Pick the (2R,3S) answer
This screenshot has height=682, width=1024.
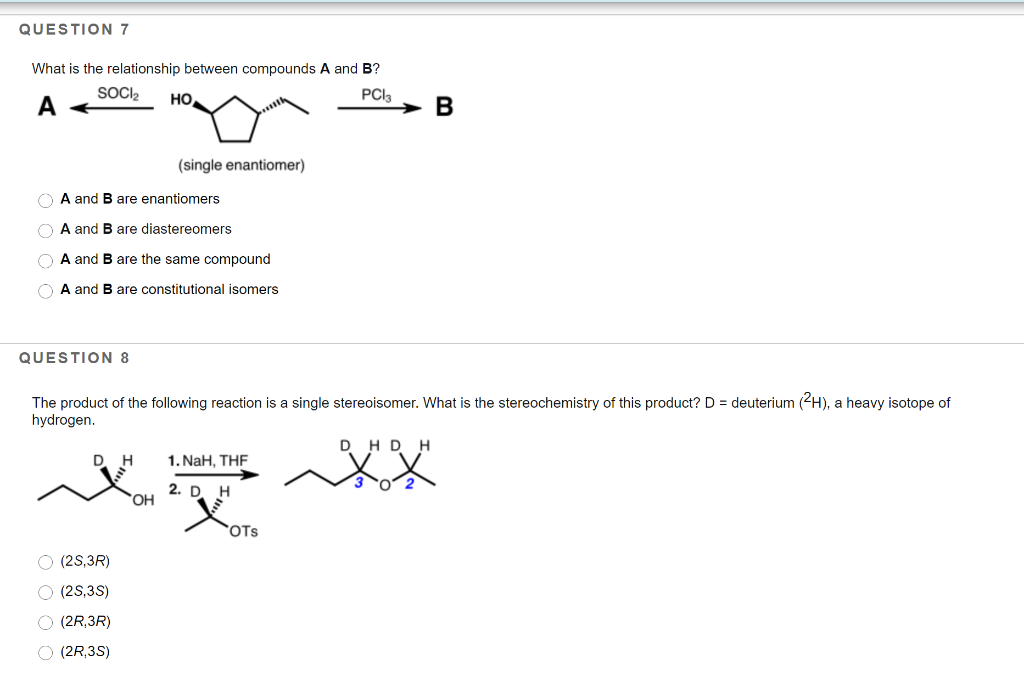(x=45, y=652)
